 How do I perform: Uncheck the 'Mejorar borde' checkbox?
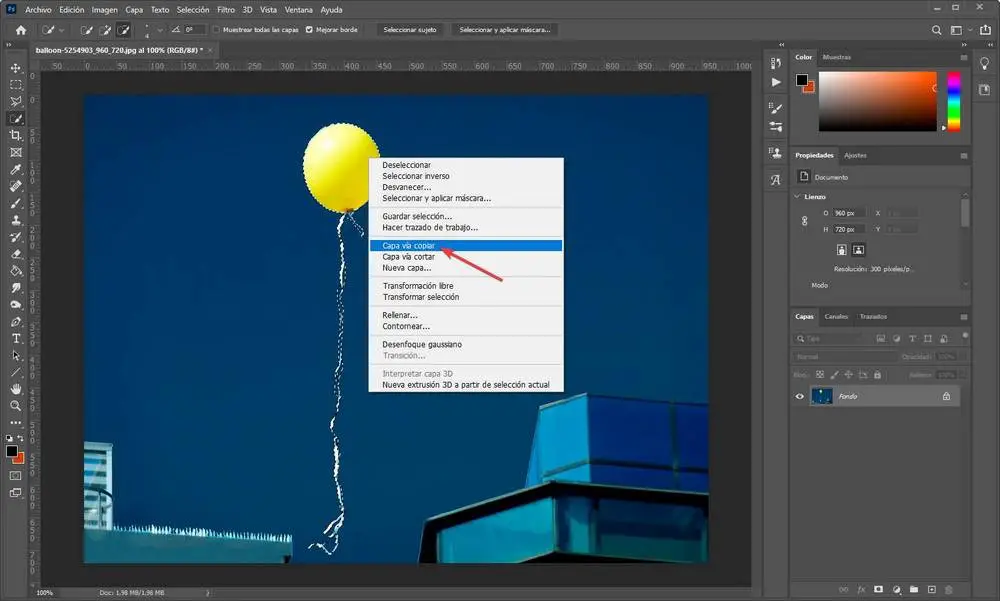(309, 30)
